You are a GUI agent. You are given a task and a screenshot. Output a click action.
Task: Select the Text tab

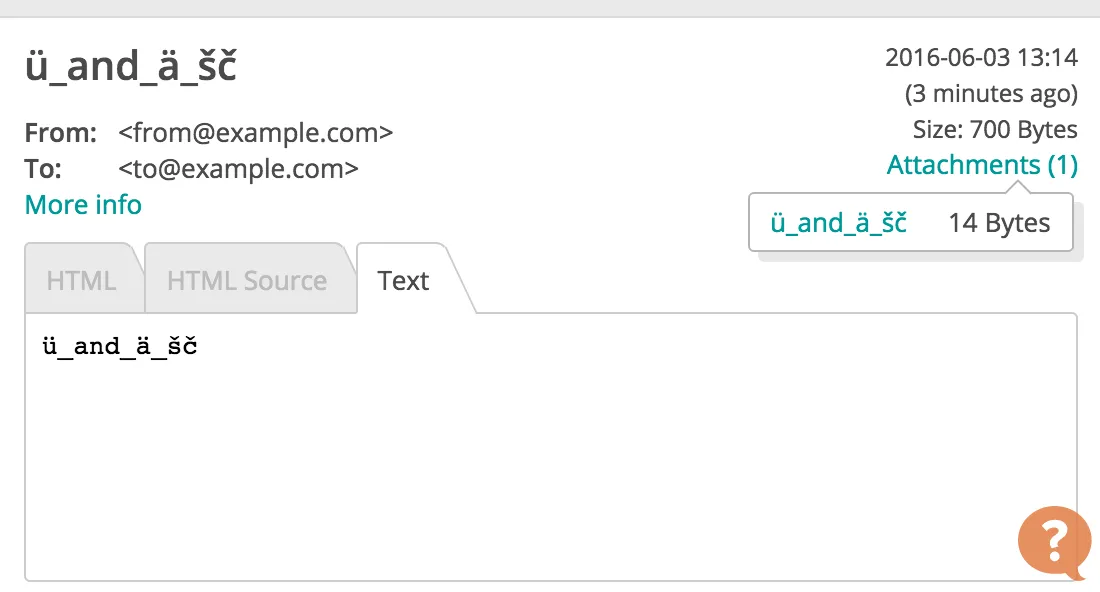pyautogui.click(x=403, y=281)
